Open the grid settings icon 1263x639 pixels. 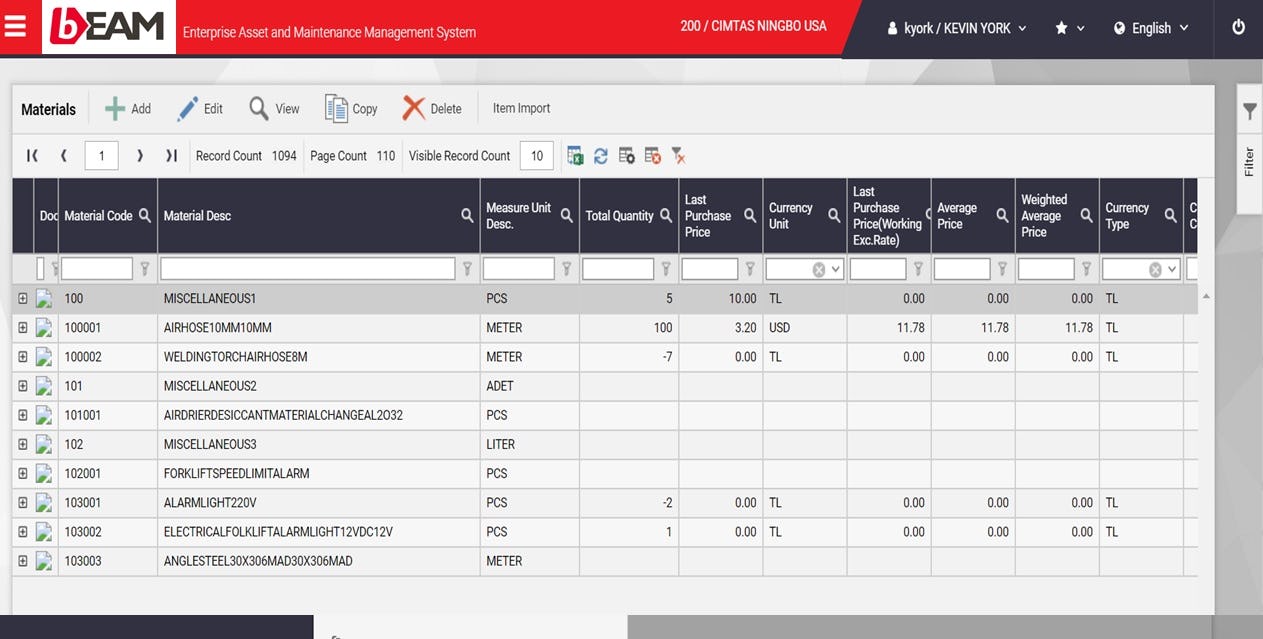(626, 155)
